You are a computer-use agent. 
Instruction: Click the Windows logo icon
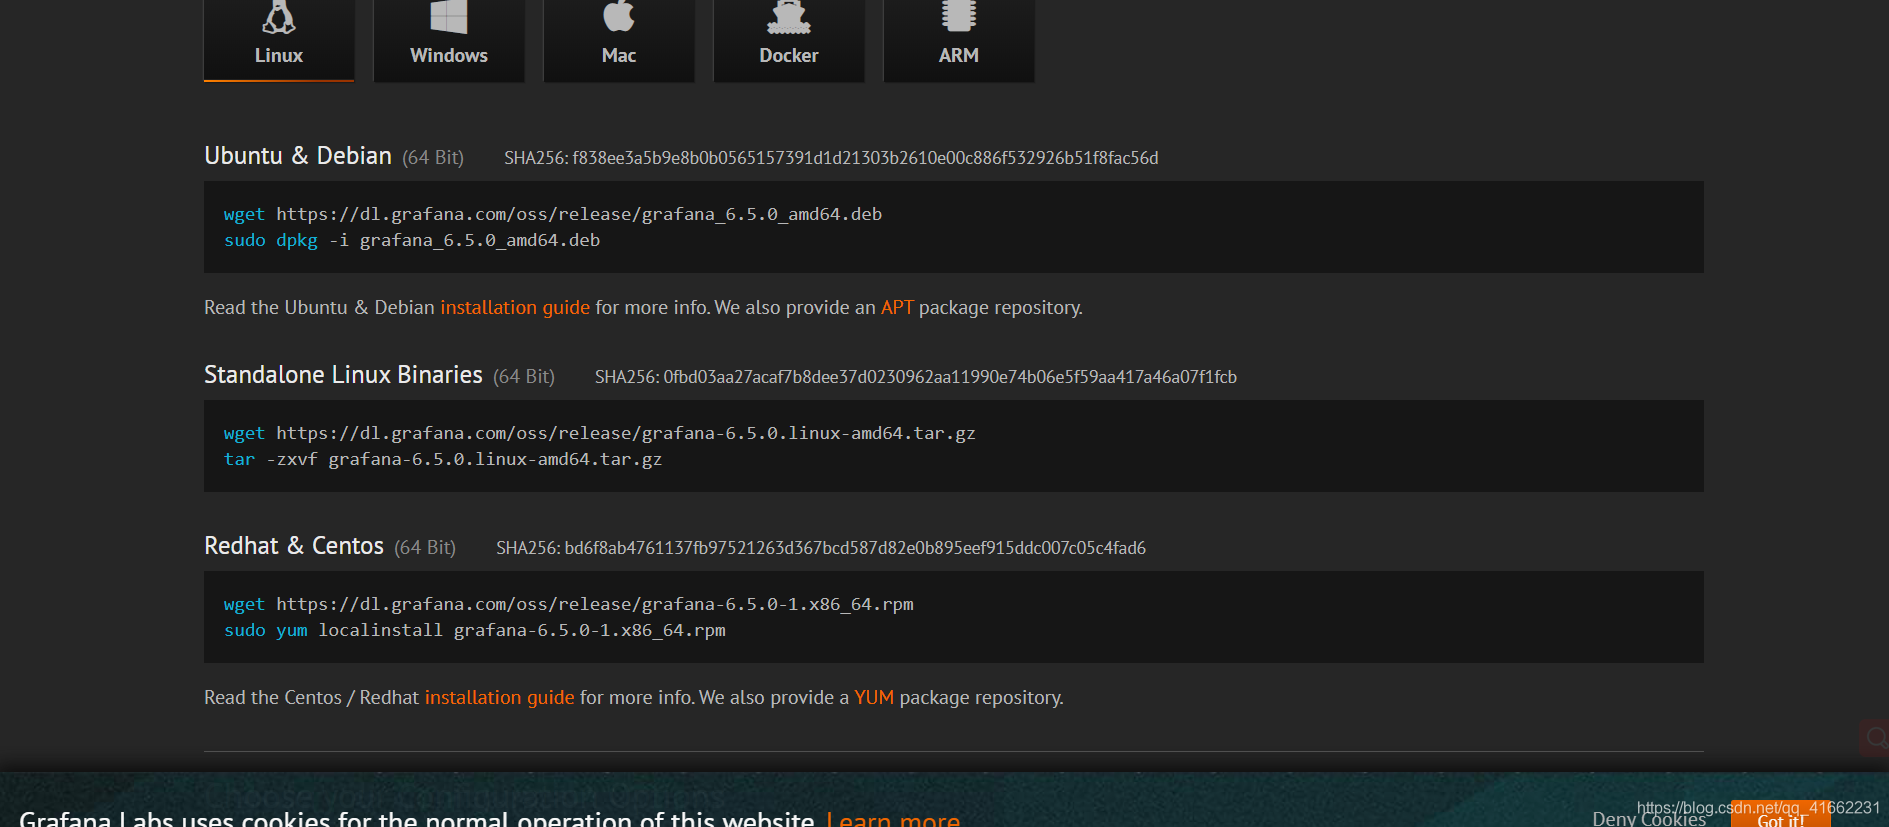click(x=449, y=16)
